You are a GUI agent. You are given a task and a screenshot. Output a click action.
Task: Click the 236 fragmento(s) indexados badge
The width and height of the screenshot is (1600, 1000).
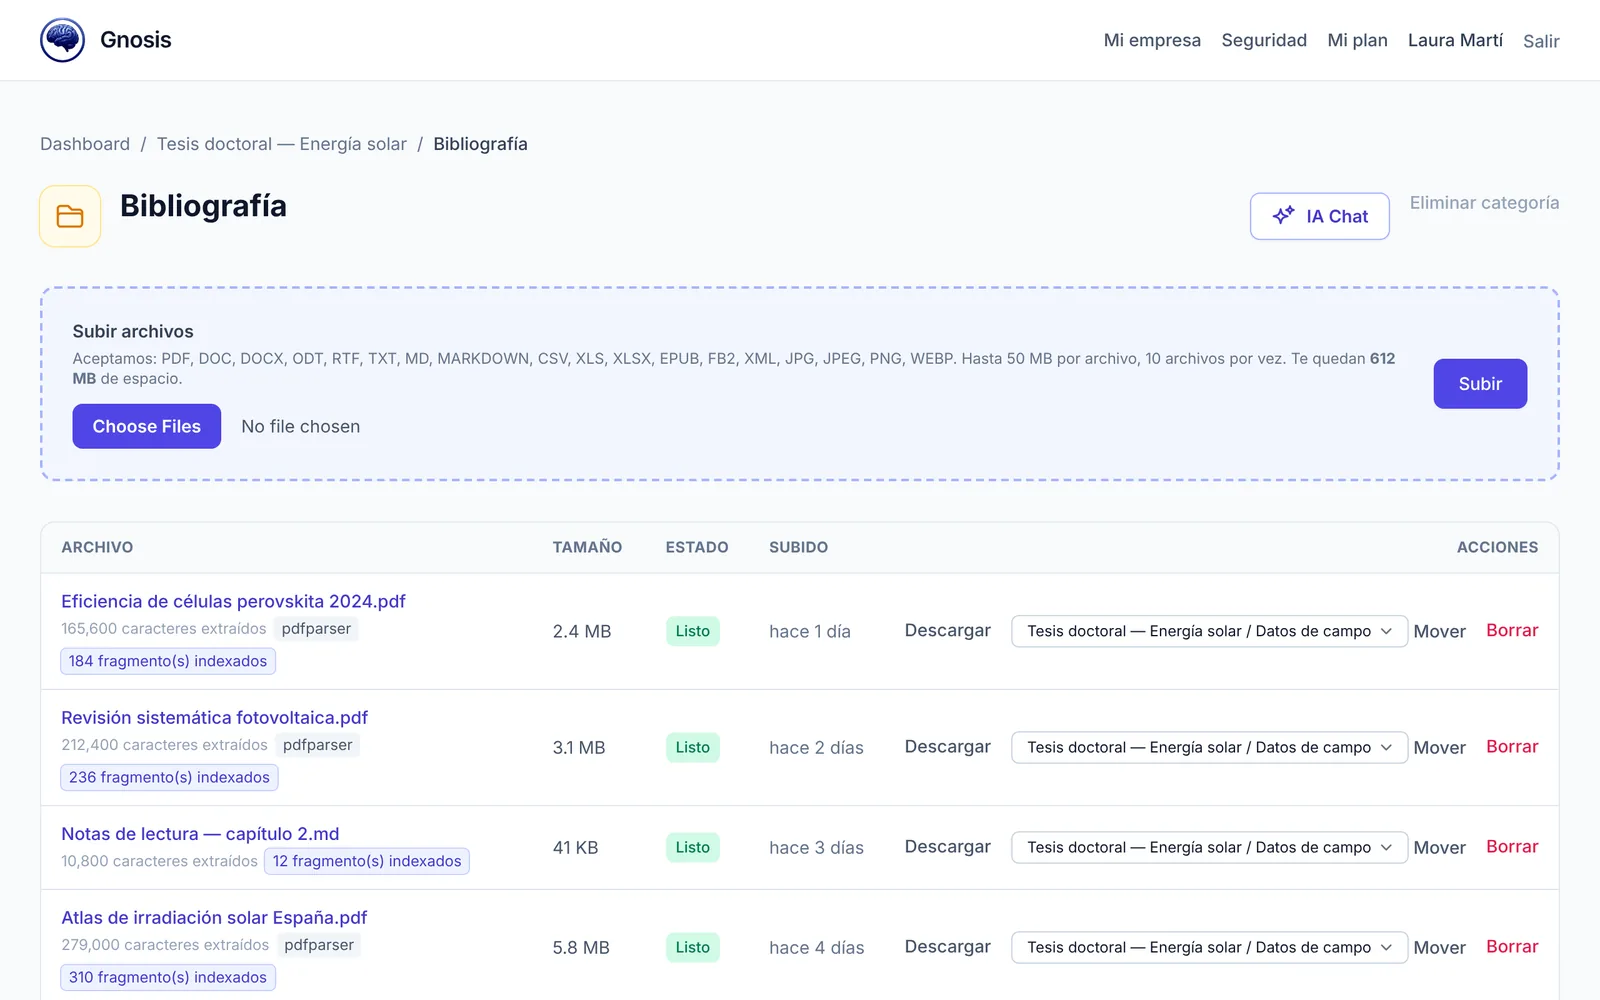click(169, 777)
